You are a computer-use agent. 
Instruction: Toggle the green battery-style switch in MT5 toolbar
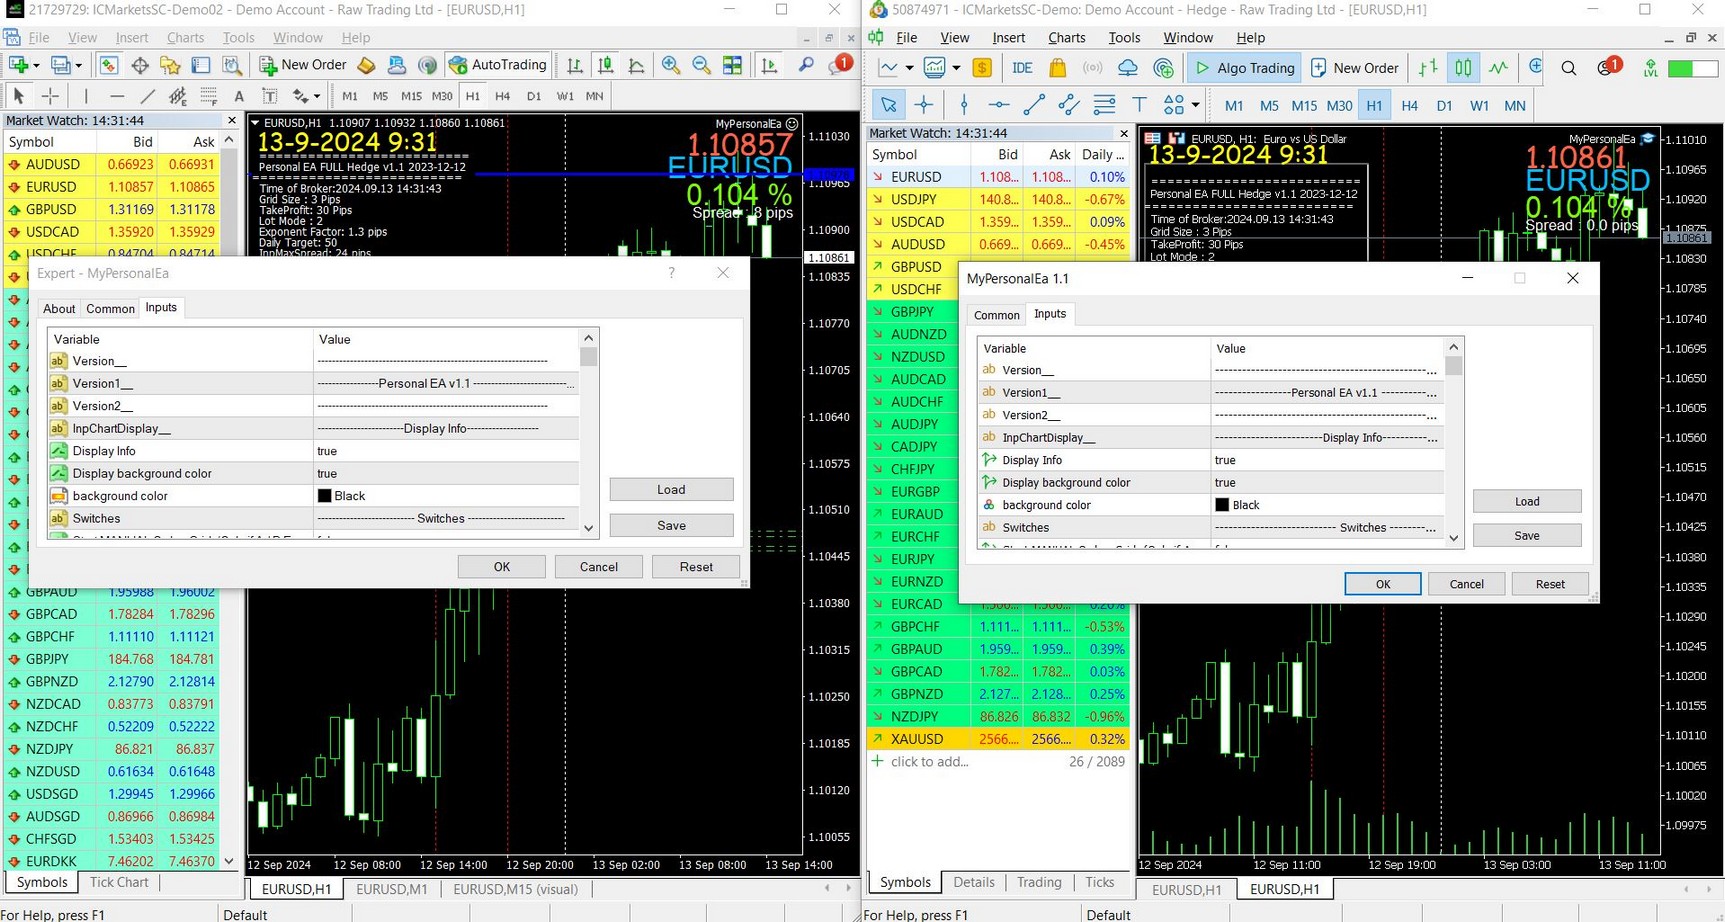point(1693,68)
